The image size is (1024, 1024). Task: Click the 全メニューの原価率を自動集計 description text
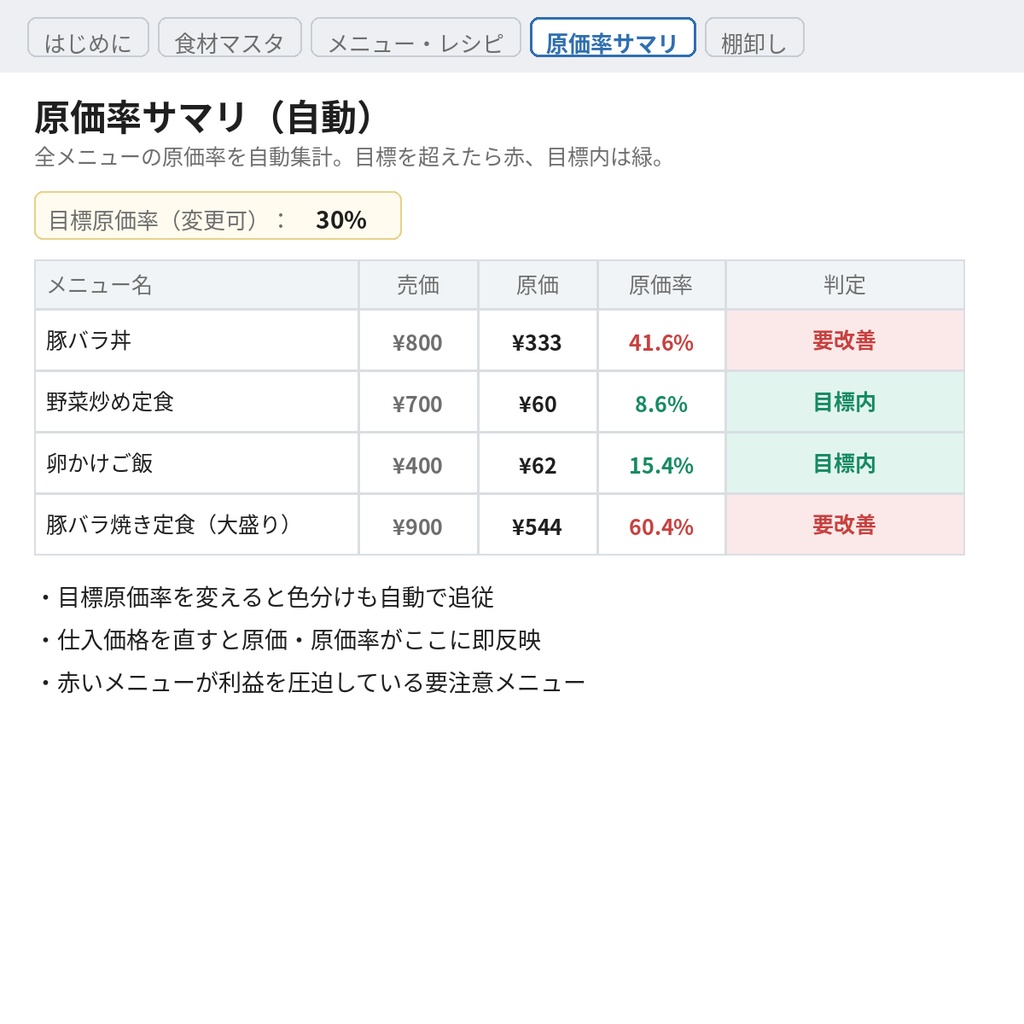pos(350,157)
